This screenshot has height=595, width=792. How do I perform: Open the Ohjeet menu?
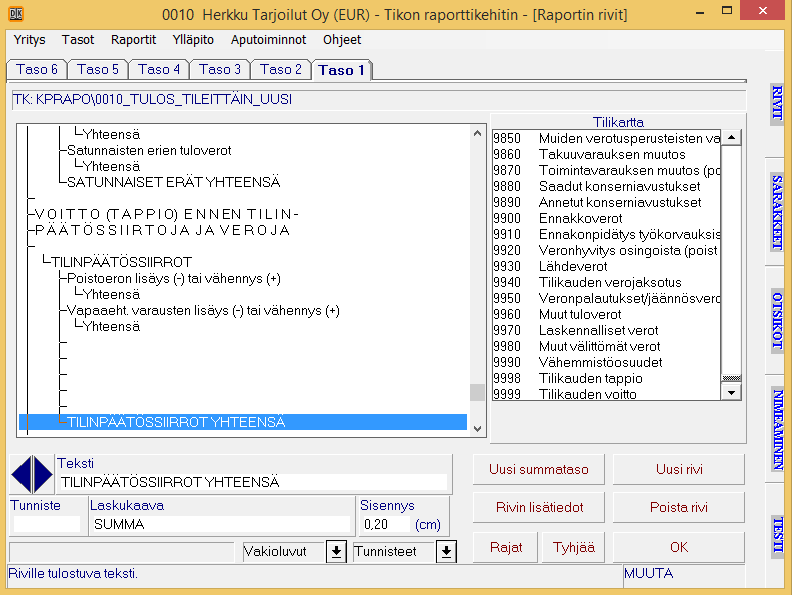(x=342, y=39)
